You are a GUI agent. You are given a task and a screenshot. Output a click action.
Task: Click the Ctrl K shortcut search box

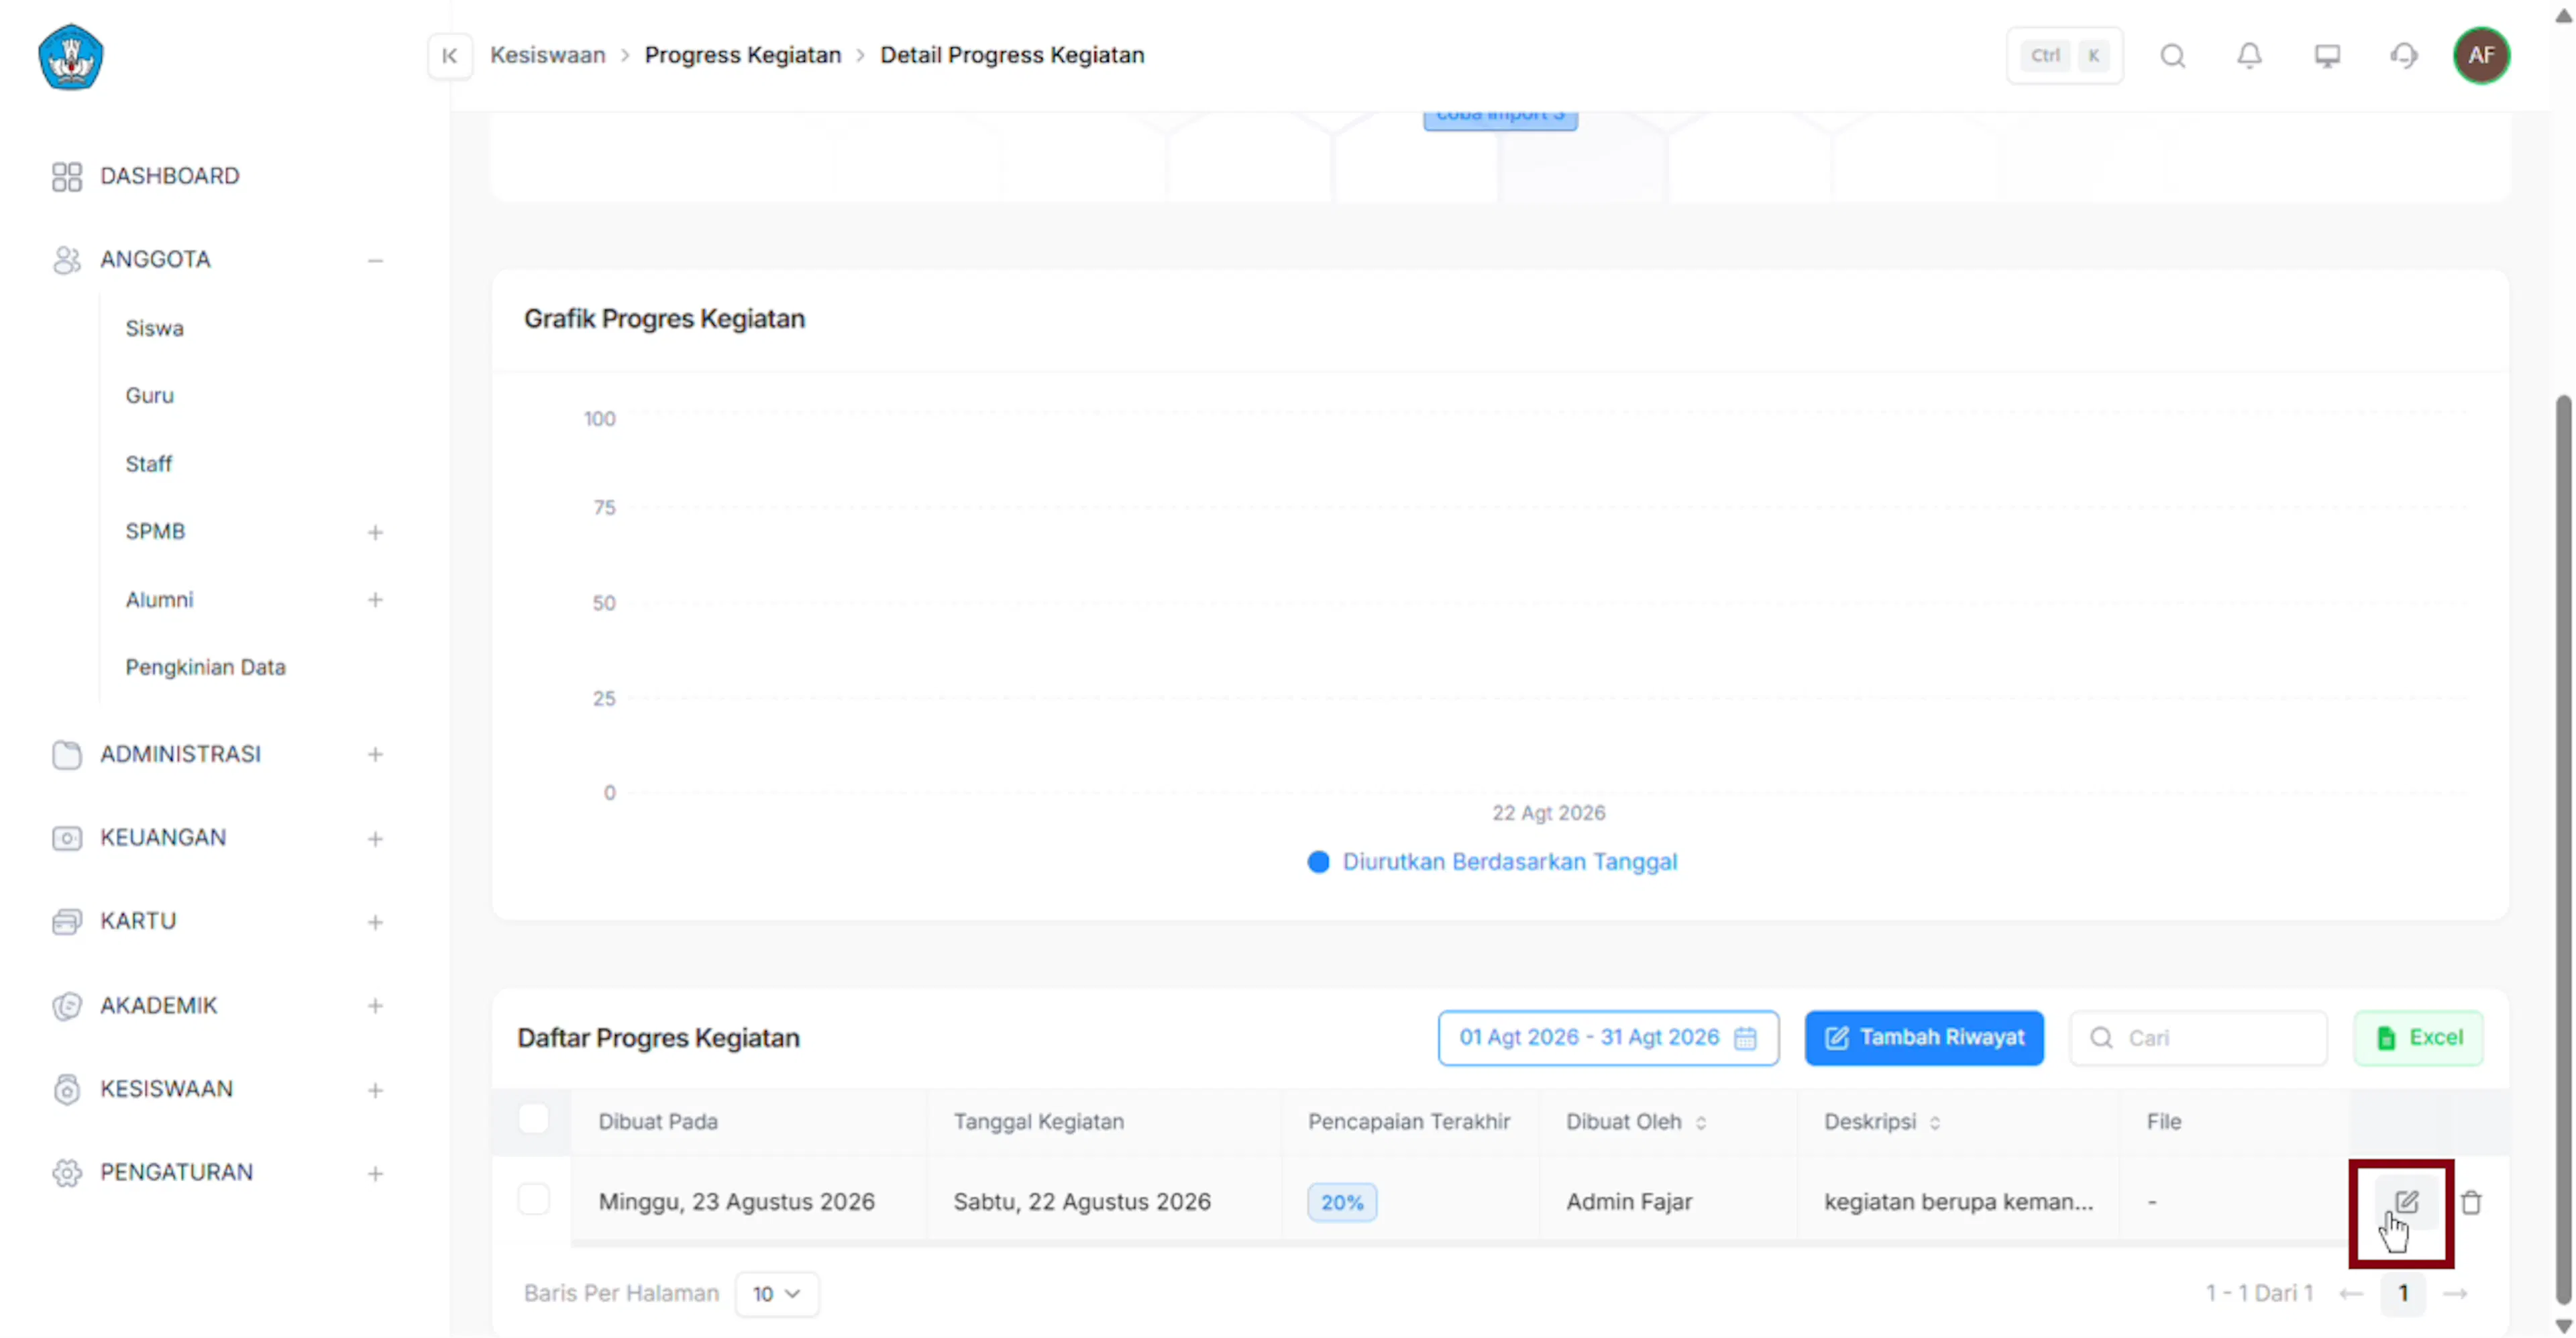[x=2064, y=55]
